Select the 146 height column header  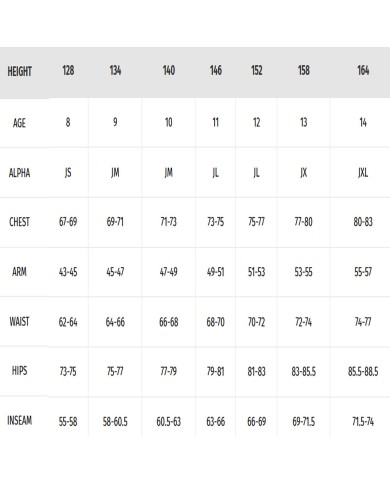[x=216, y=70]
